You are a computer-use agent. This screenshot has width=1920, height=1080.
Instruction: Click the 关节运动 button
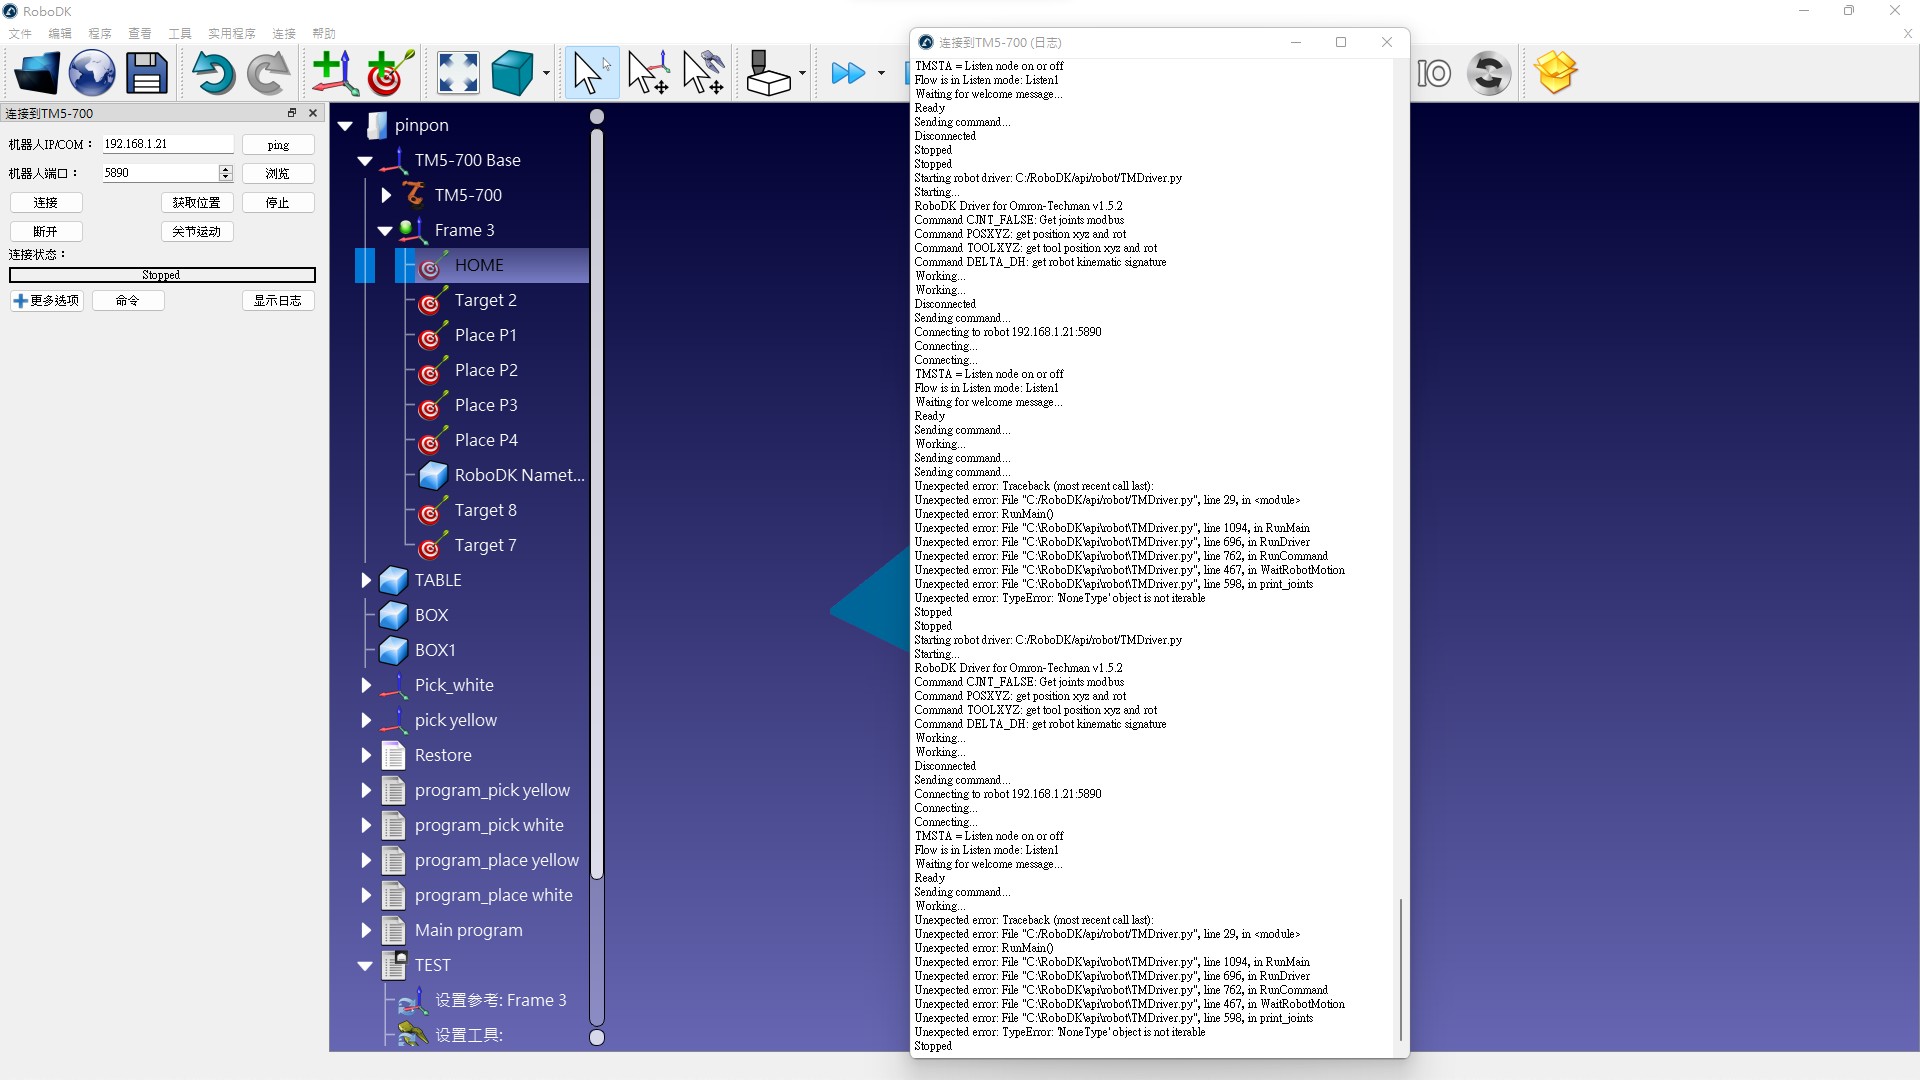point(197,232)
